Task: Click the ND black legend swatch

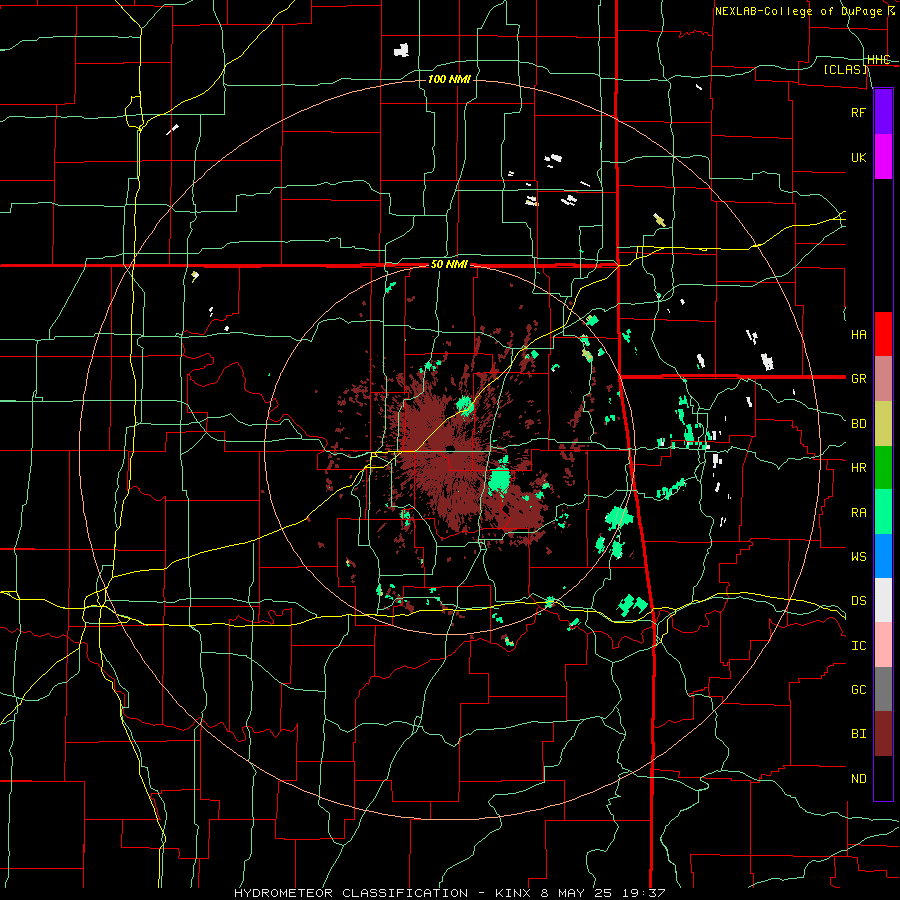Action: pyautogui.click(x=883, y=778)
